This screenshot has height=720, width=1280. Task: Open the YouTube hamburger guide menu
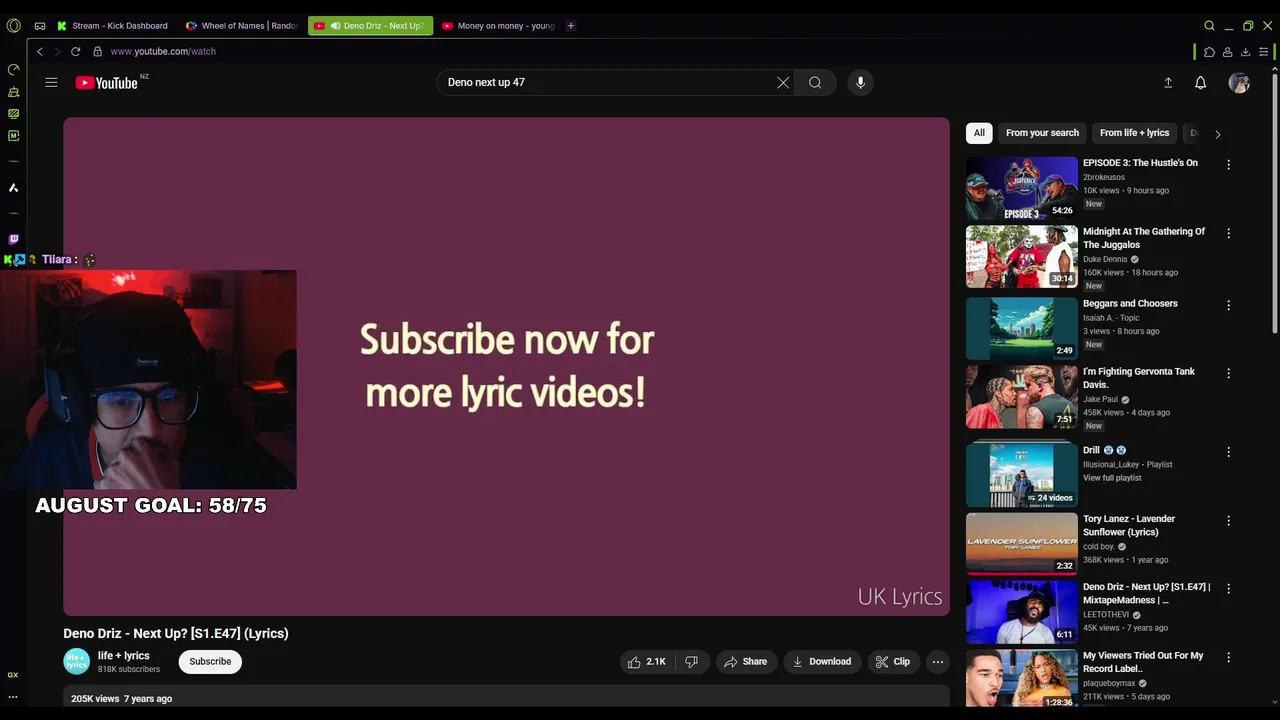(x=51, y=83)
